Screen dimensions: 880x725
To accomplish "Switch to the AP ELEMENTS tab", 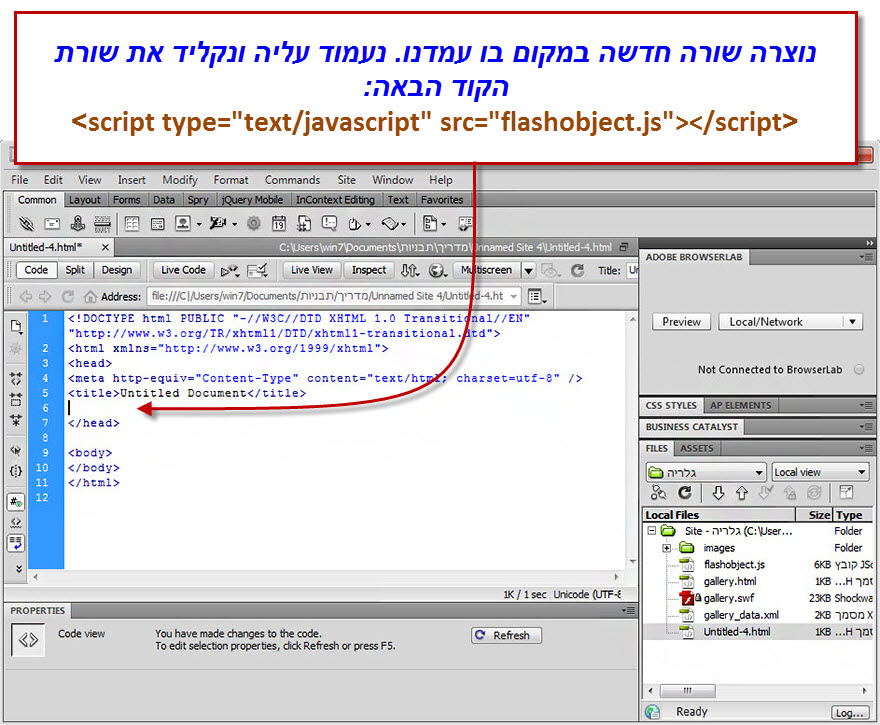I will click(x=740, y=405).
